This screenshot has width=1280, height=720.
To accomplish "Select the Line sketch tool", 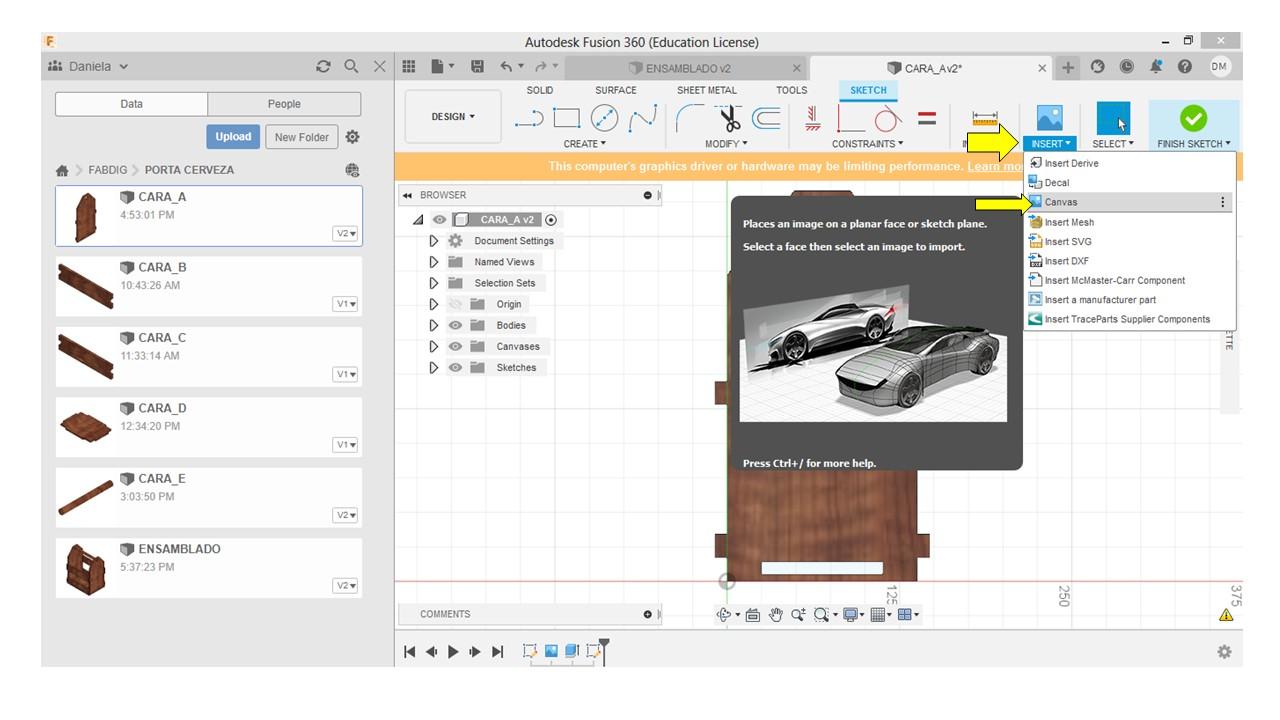I will tap(529, 119).
